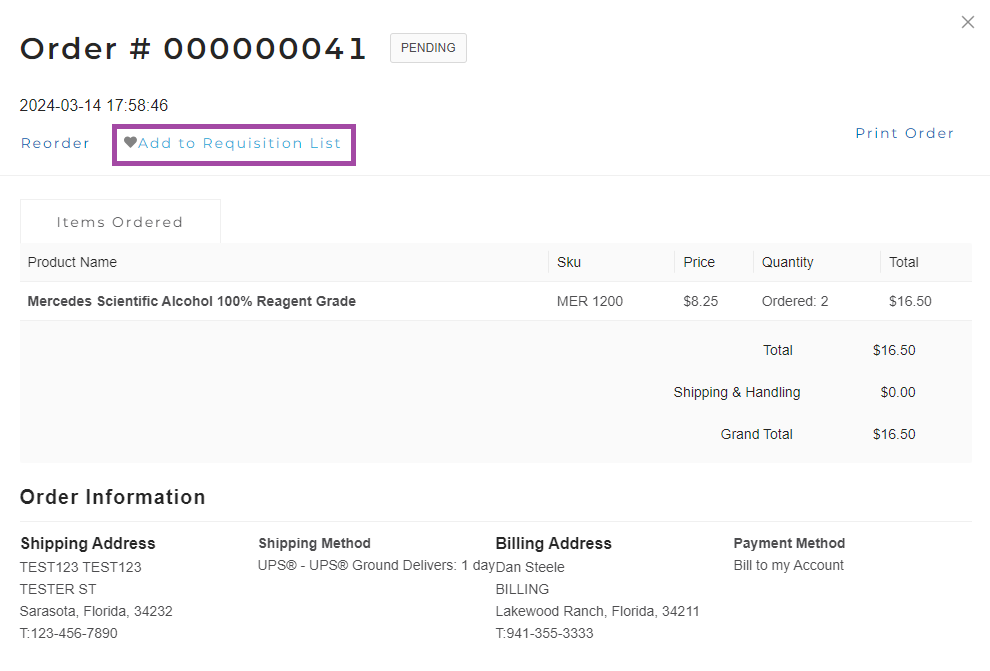Screen dimensions: 990x671
Task: Click the Shipping Address heading
Action: coord(88,543)
